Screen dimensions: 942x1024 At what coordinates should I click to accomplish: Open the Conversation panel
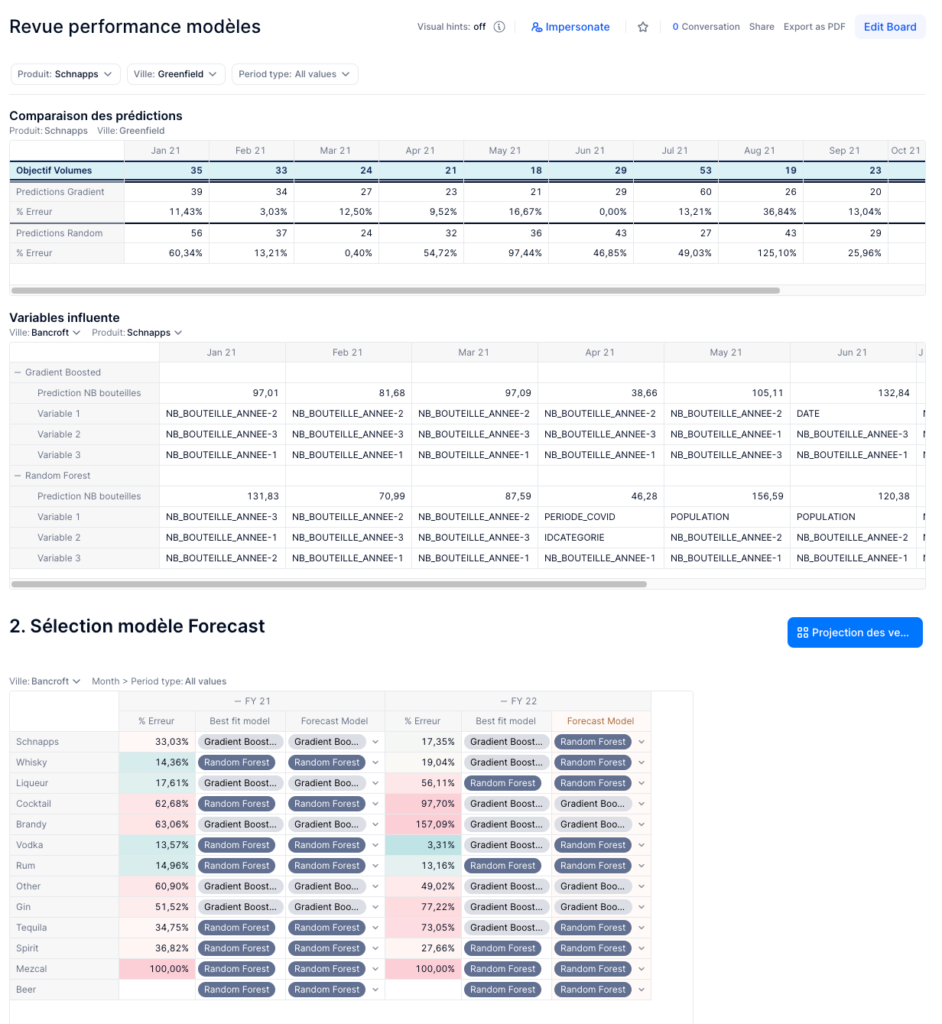(705, 27)
